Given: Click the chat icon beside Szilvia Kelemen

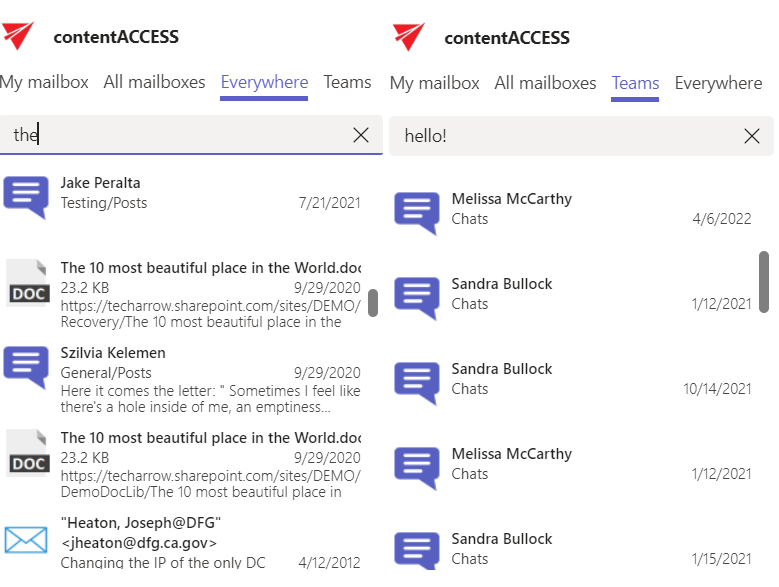Looking at the screenshot, I should (26, 366).
